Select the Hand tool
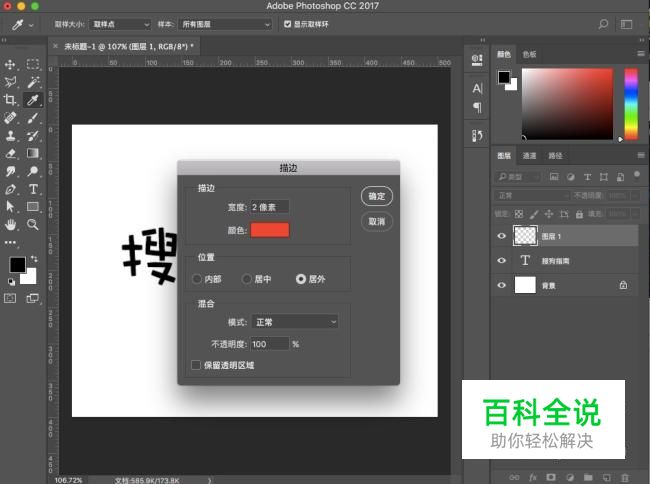This screenshot has width=650, height=484. tap(10, 224)
